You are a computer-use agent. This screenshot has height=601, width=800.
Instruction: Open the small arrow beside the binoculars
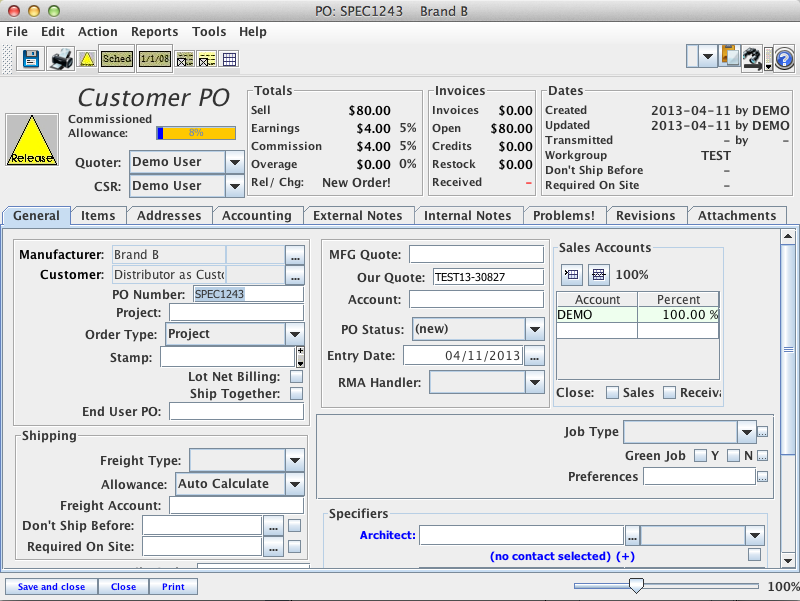click(x=768, y=66)
